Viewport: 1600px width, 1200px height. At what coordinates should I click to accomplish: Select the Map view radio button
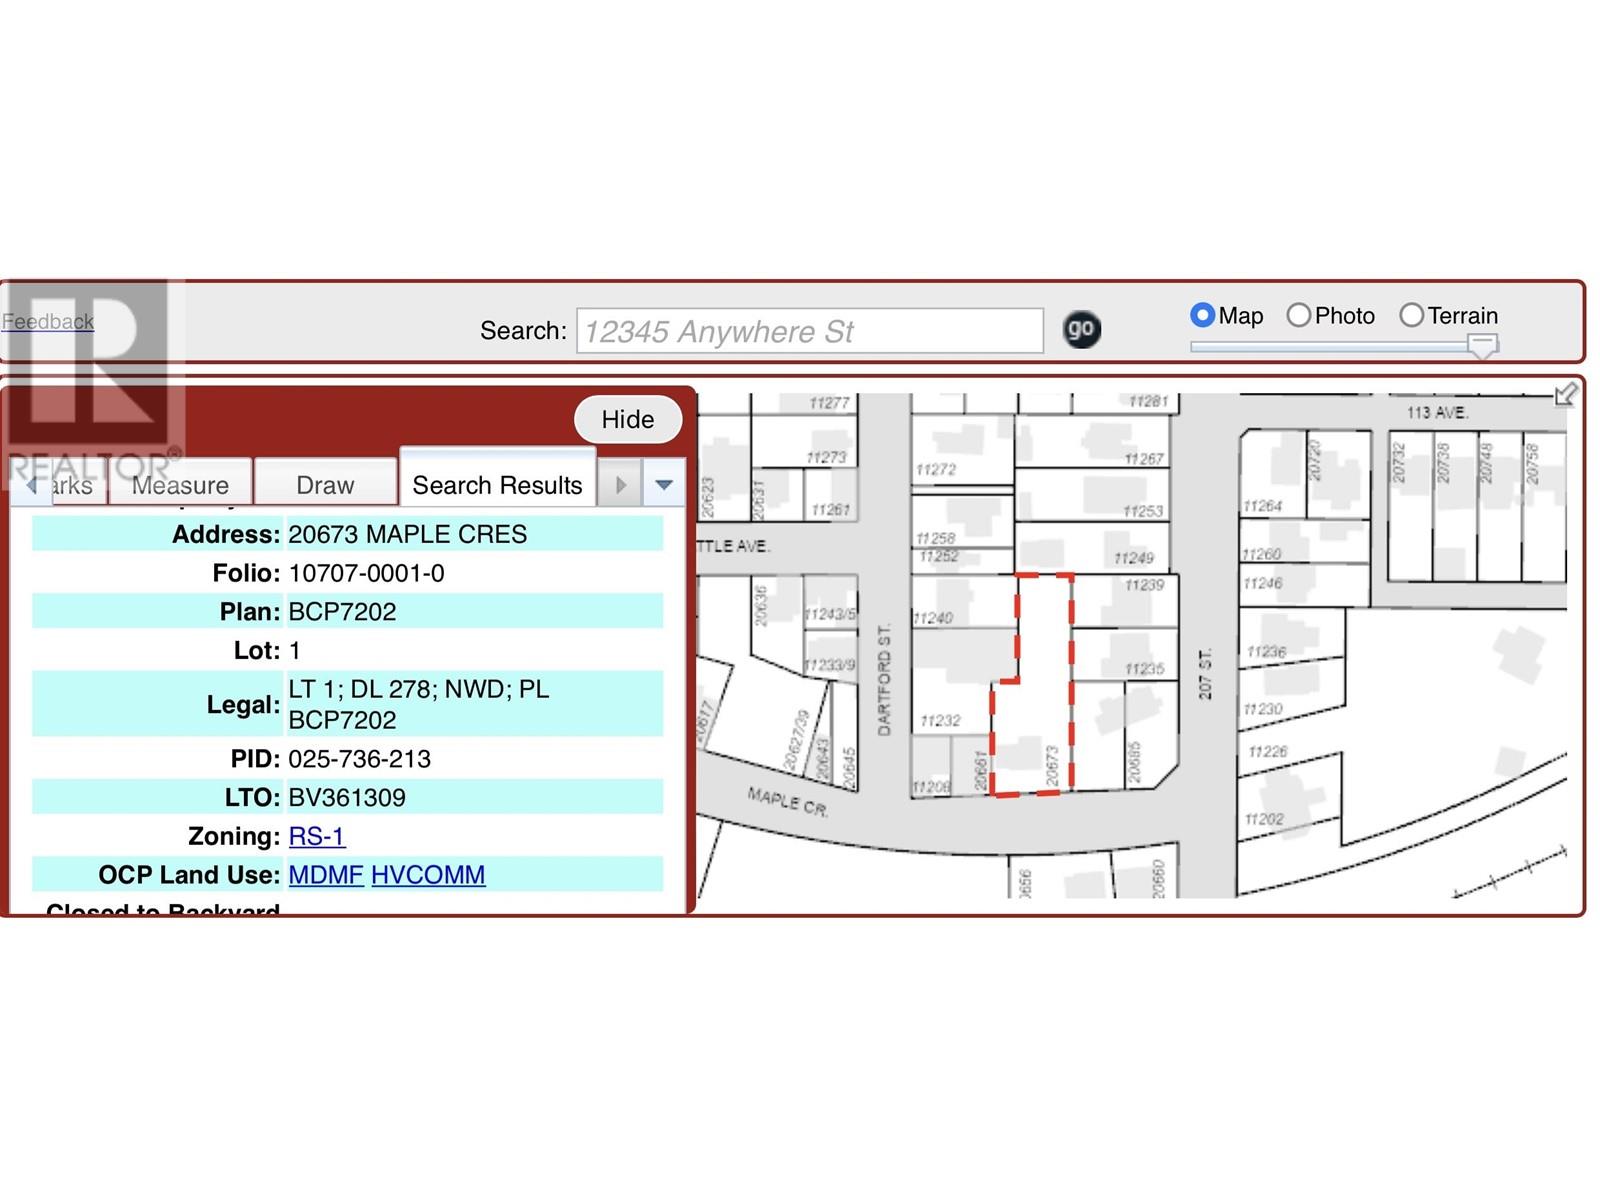pos(1202,315)
